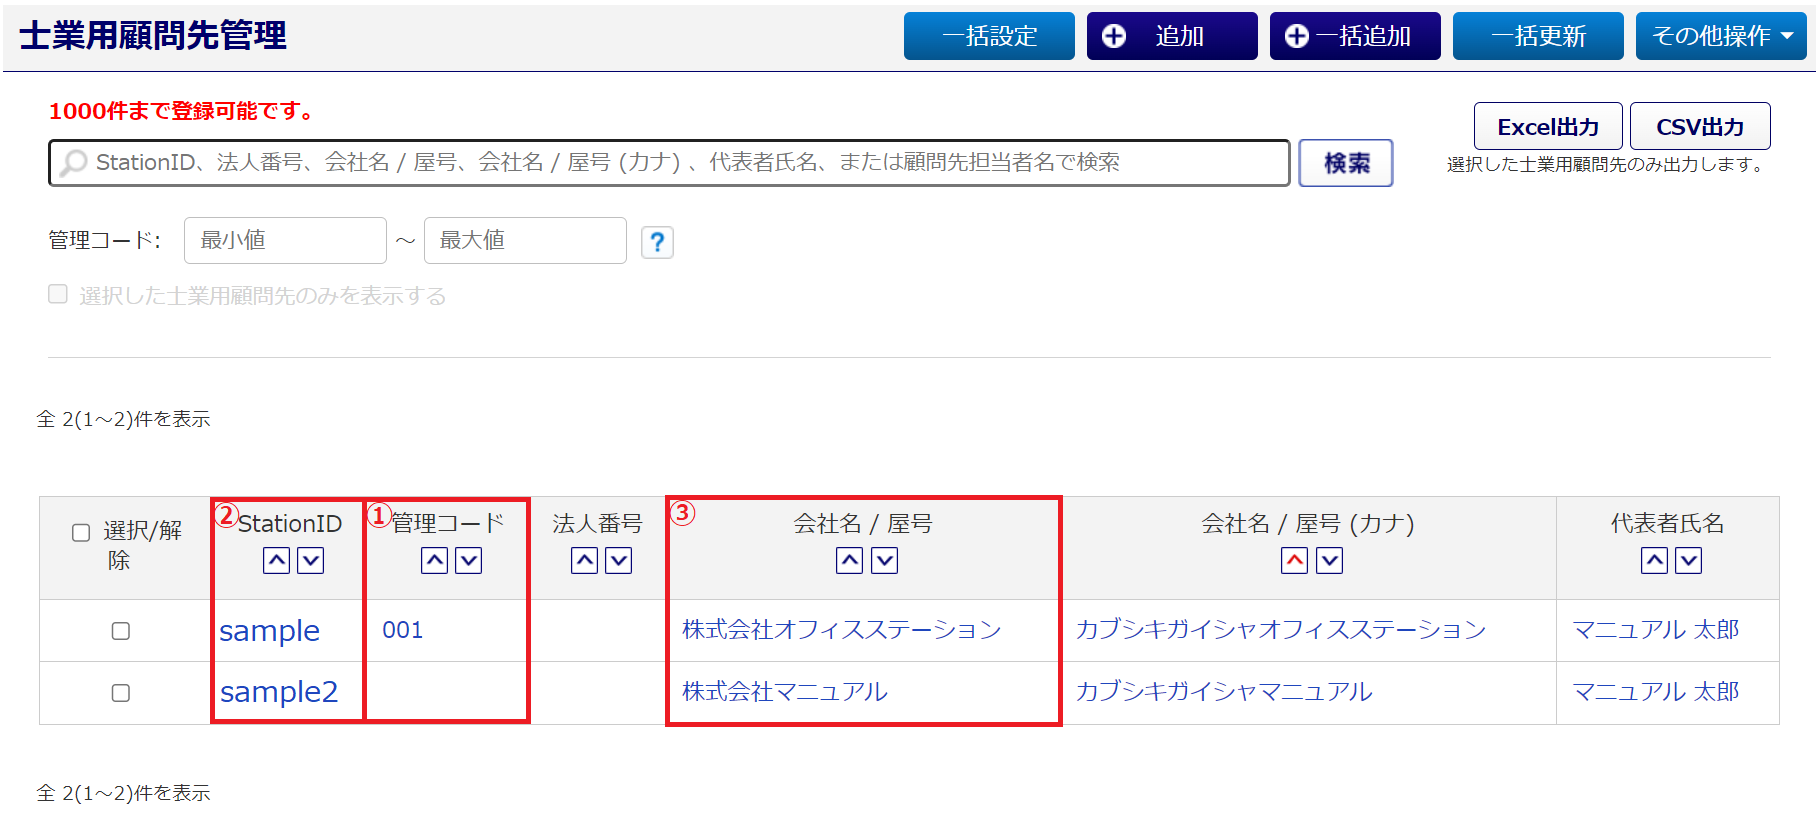Export list with Excel出力 button
The height and width of the screenshot is (820, 1820).
1548,127
